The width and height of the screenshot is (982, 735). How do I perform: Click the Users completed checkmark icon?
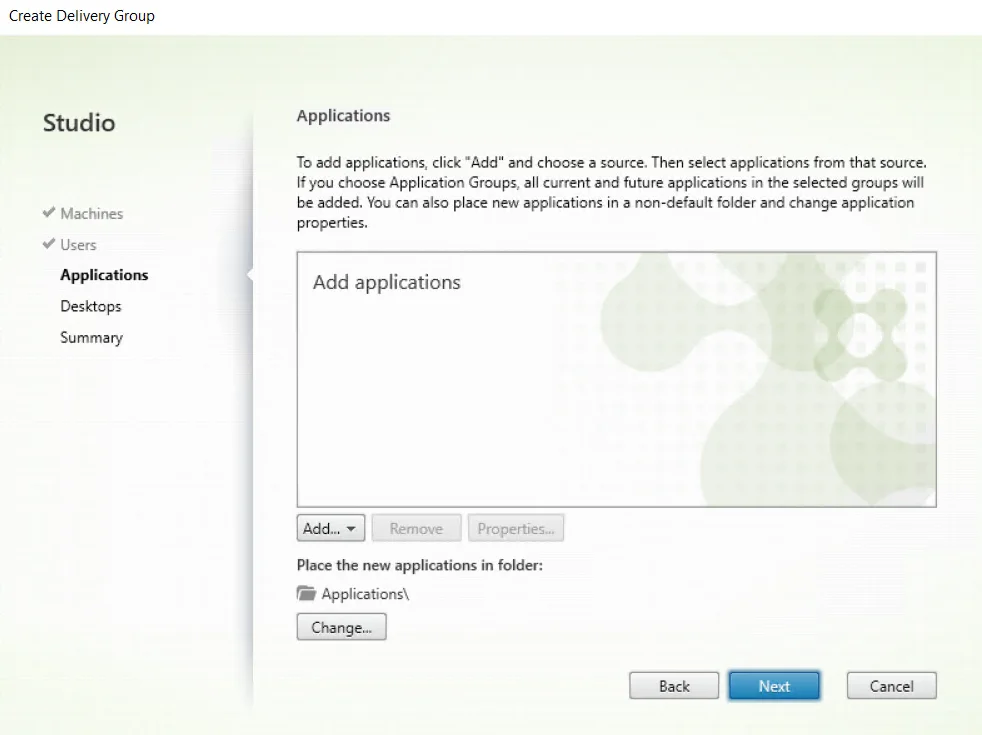click(x=49, y=244)
